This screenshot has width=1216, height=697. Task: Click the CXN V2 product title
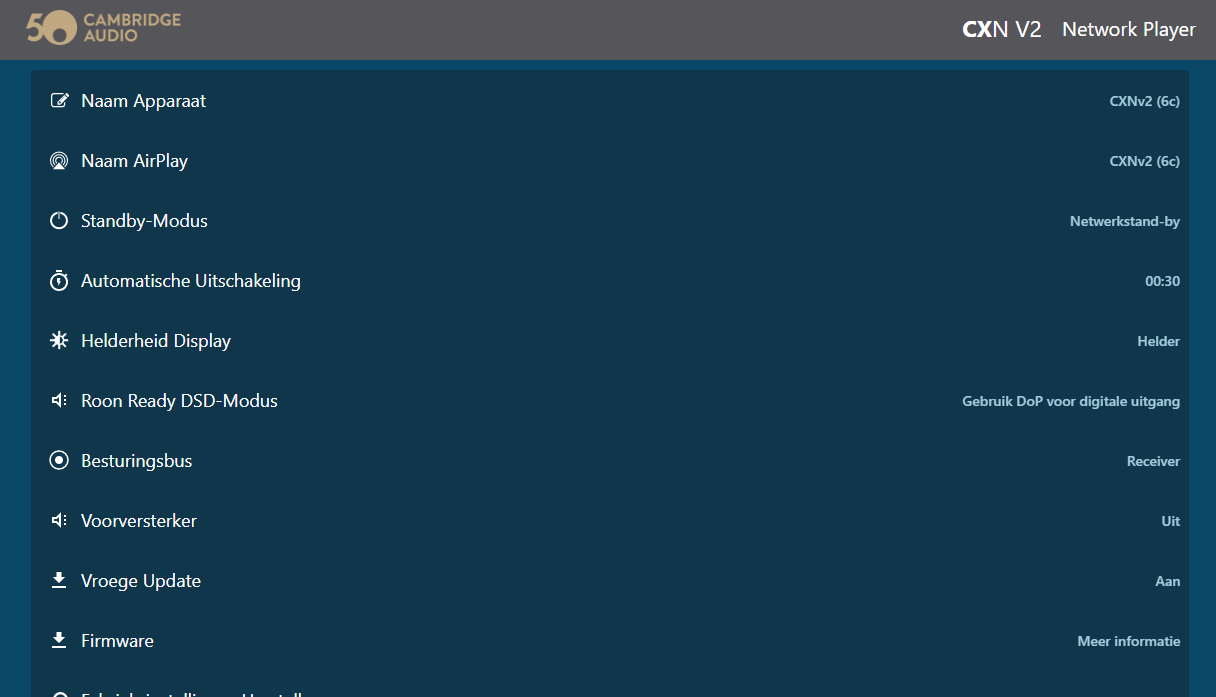click(1002, 29)
